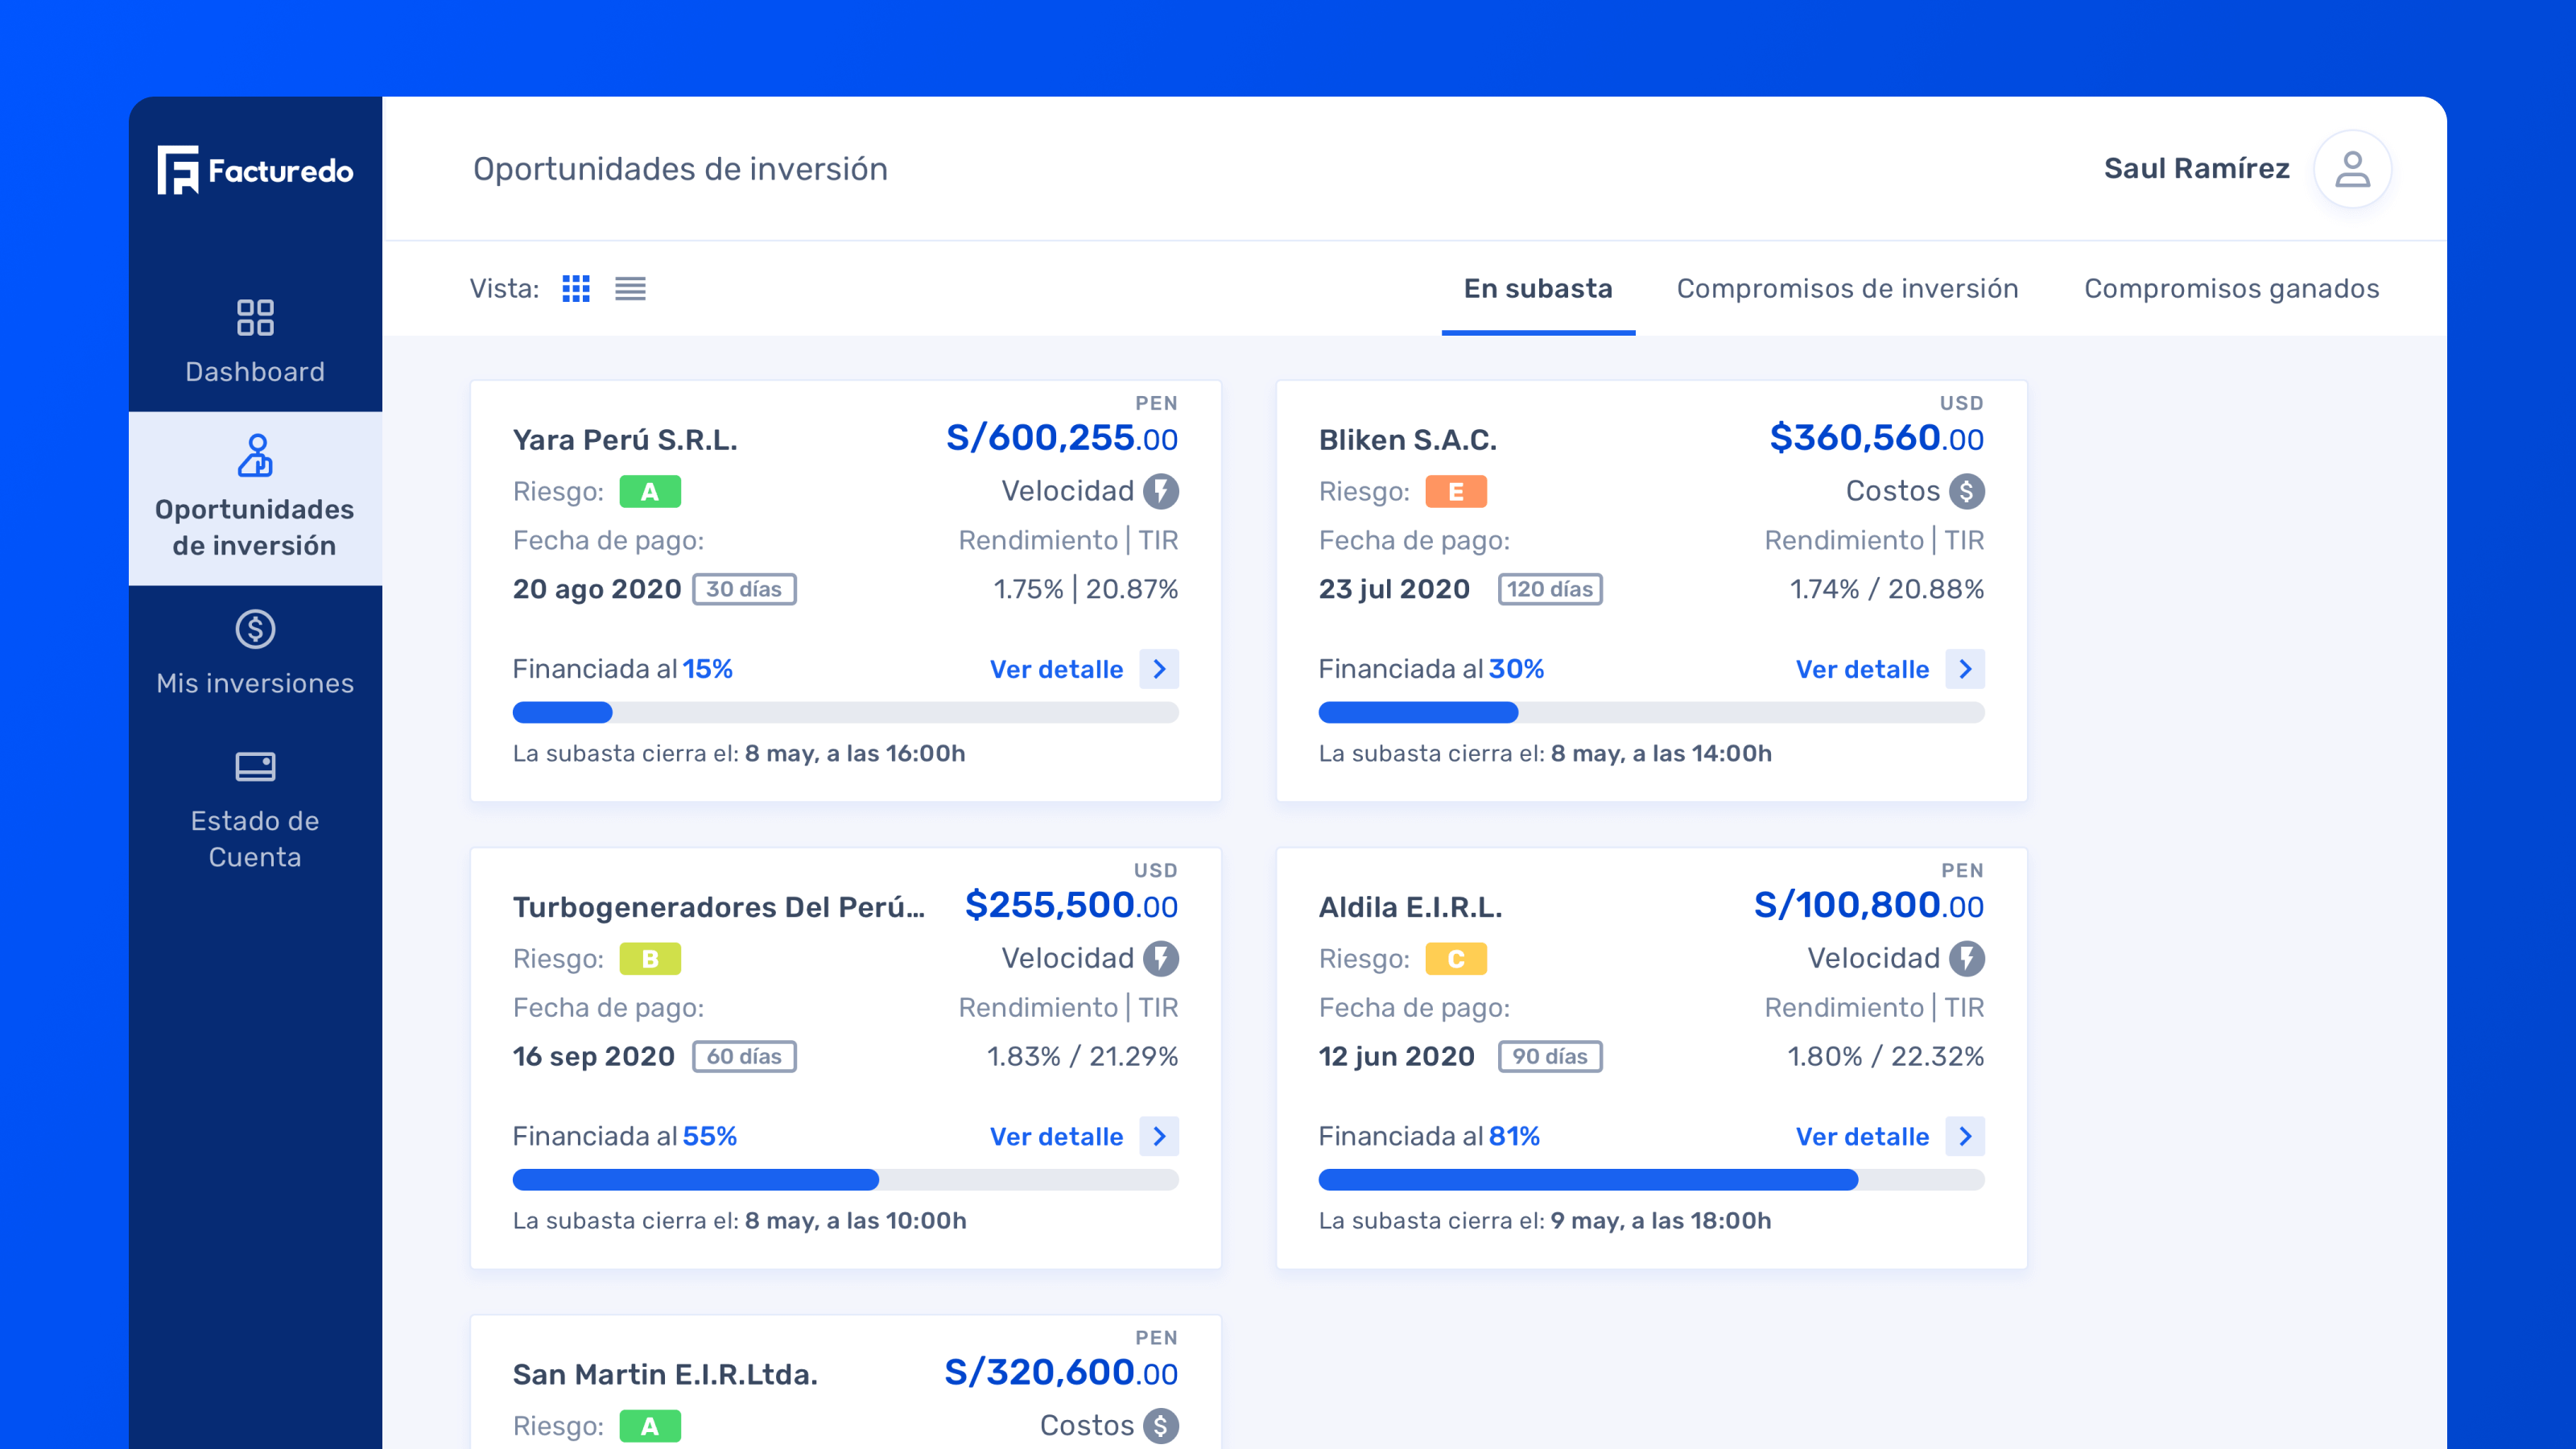Open the Compromisos ganados tab

2231,289
